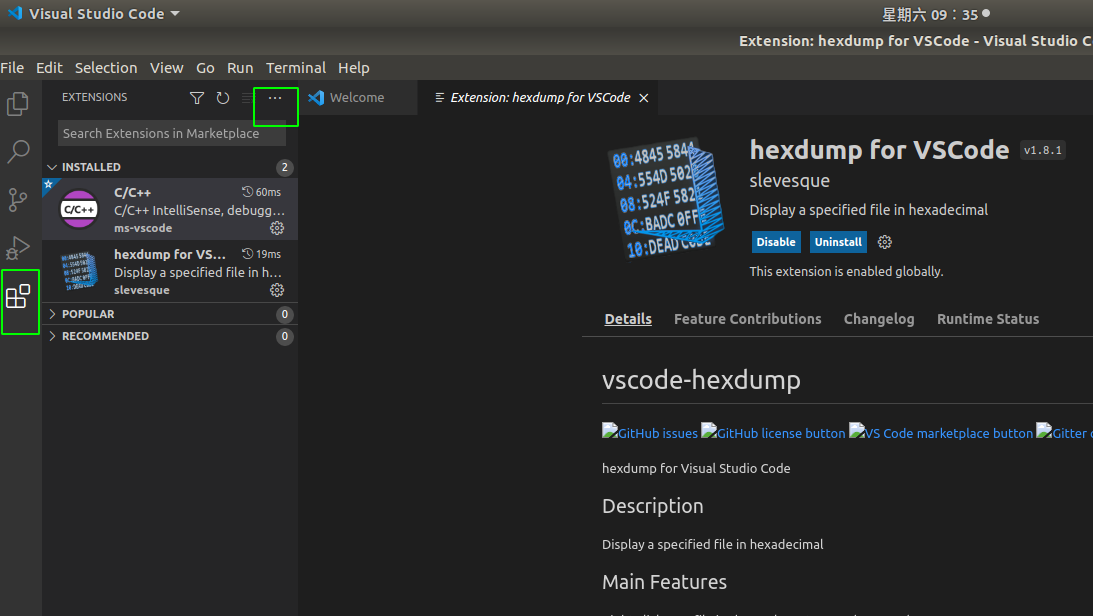
Task: Select the Details tab
Action: tap(628, 319)
